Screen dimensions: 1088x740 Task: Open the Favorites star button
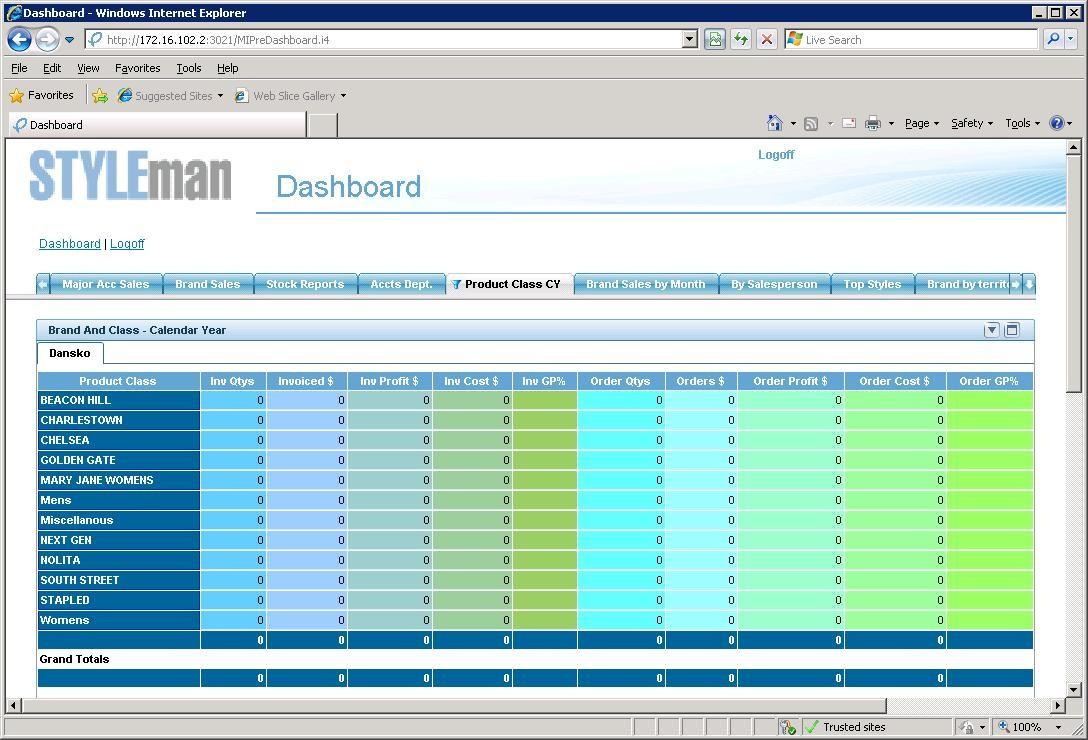42,95
